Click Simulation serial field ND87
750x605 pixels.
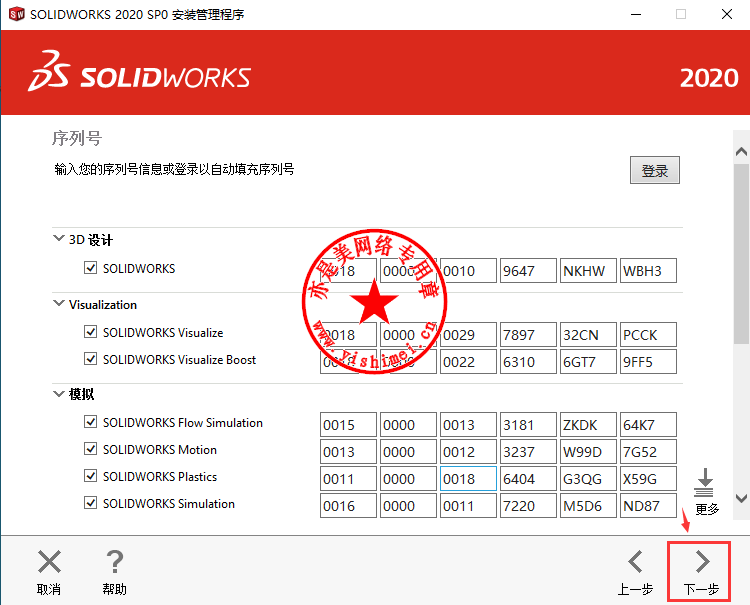click(649, 506)
